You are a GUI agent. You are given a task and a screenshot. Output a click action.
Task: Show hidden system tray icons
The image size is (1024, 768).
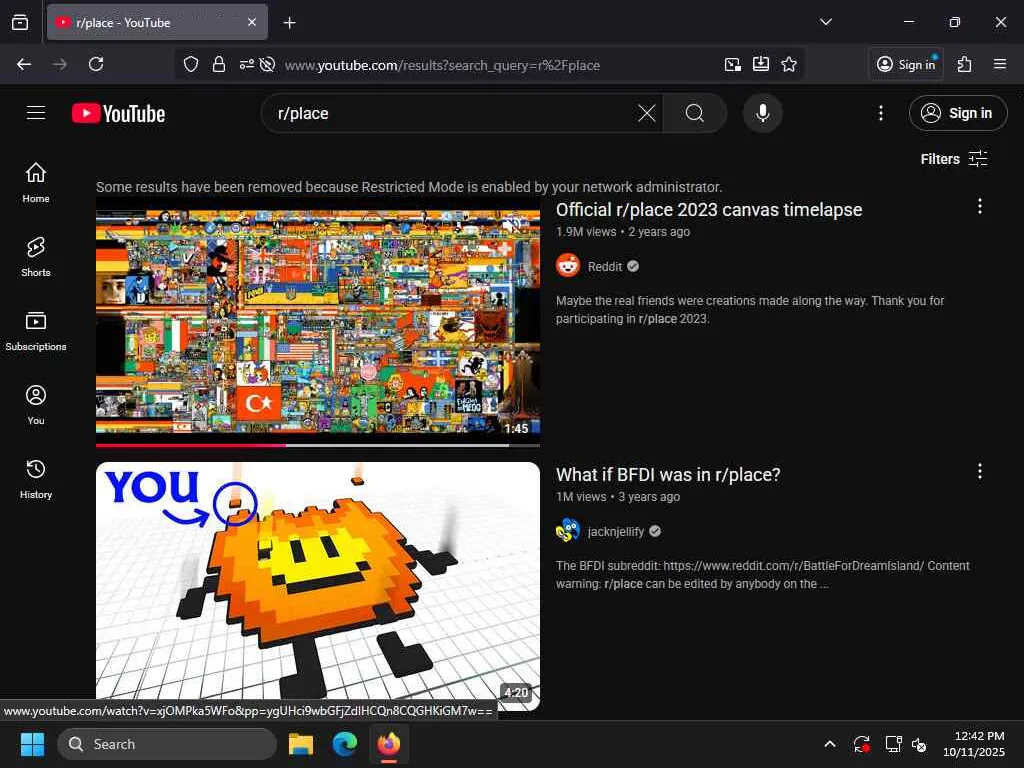tap(829, 744)
